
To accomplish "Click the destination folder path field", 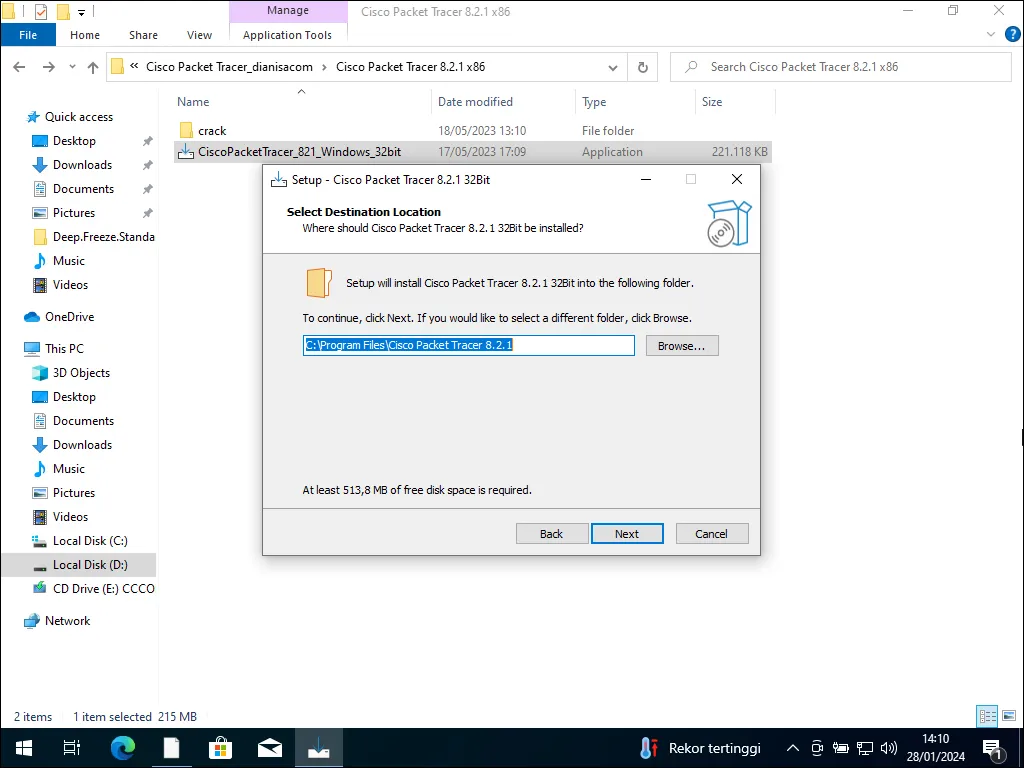I will 468,346.
